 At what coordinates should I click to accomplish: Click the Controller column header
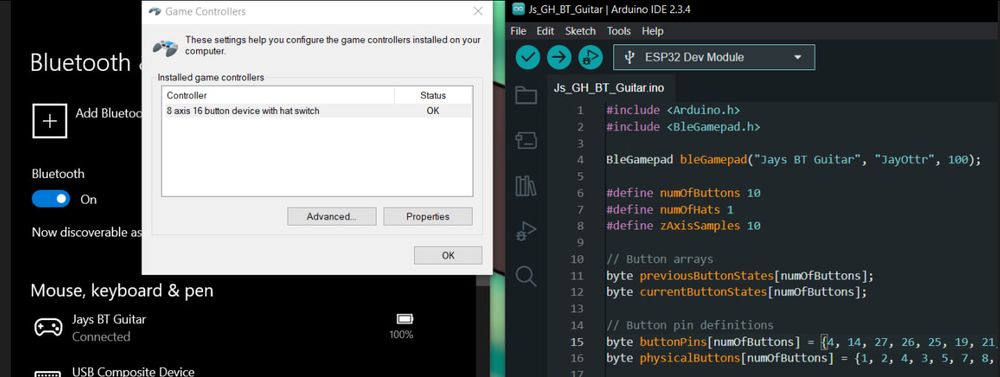(x=278, y=96)
